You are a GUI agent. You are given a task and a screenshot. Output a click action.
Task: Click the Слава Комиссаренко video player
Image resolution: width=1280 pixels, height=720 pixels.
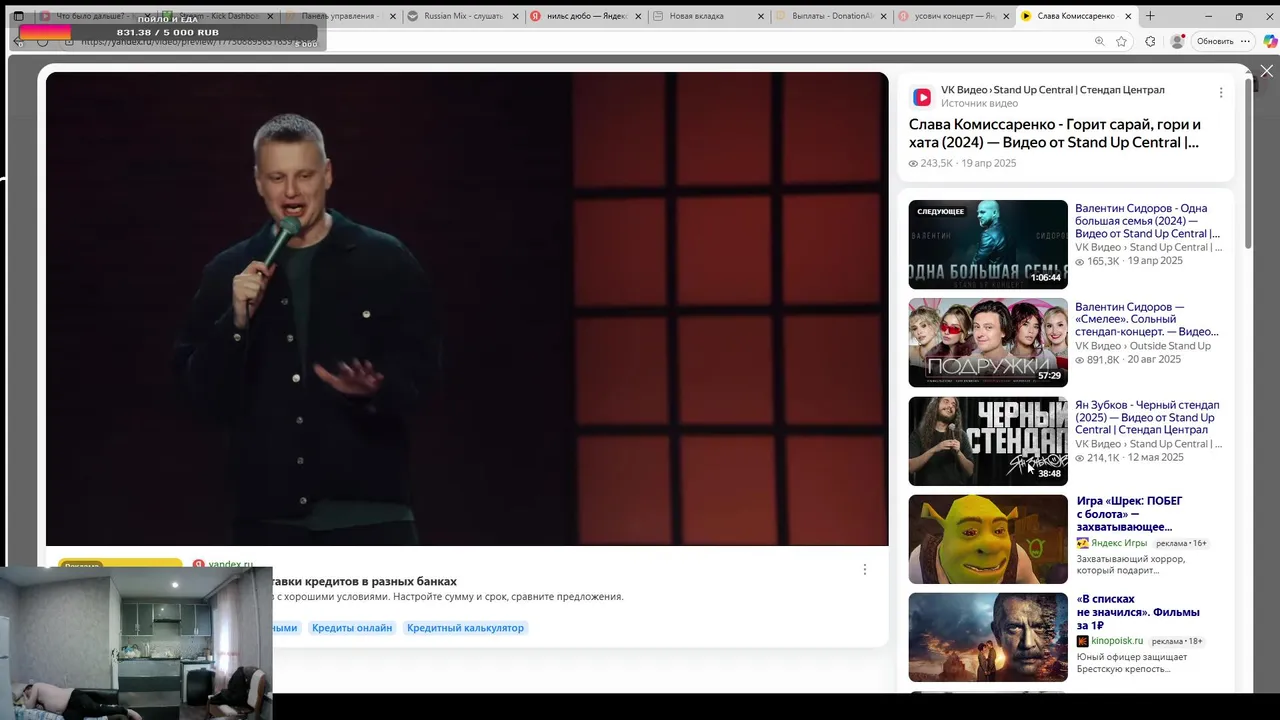467,309
